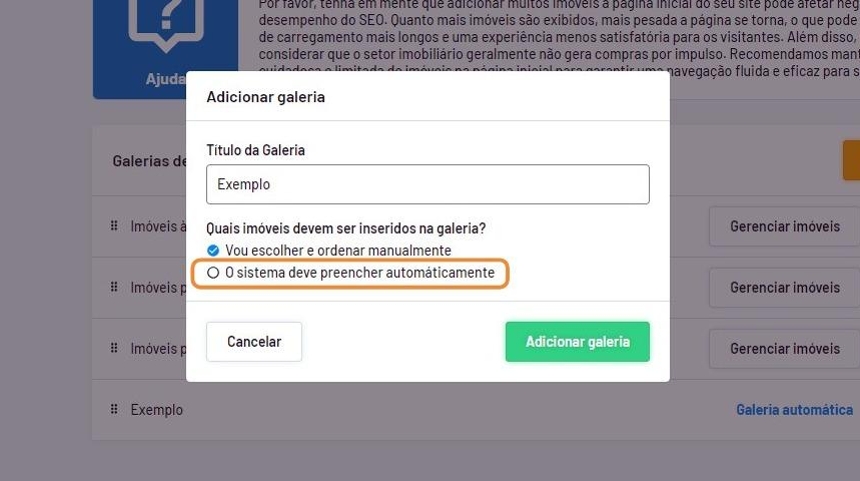Select 'Vou escolher e ordenar manualmente' option
This screenshot has height=481, width=860.
(x=212, y=250)
